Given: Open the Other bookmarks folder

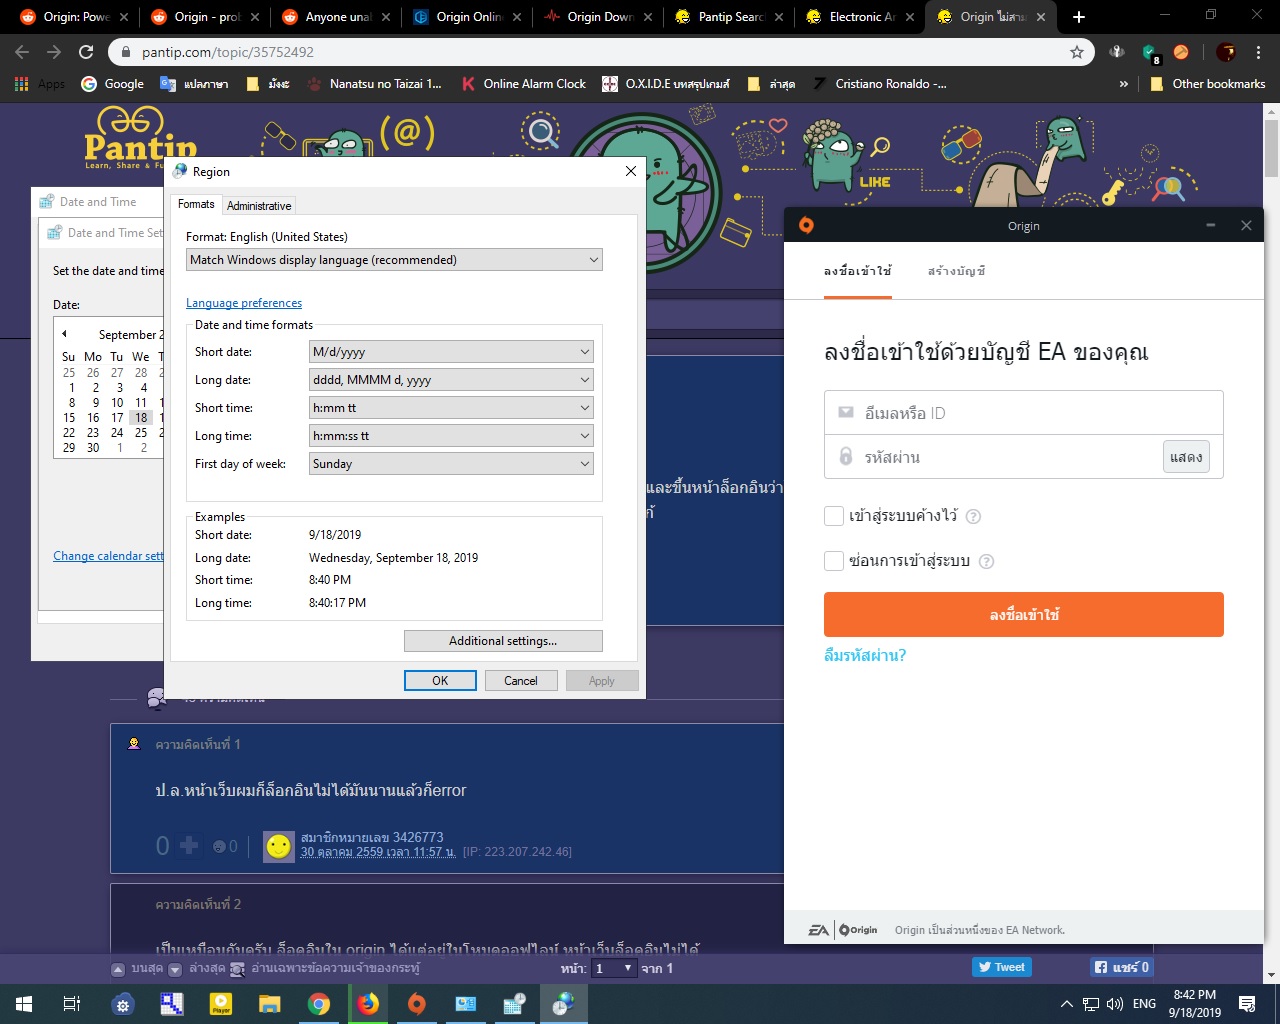Looking at the screenshot, I should (1207, 84).
